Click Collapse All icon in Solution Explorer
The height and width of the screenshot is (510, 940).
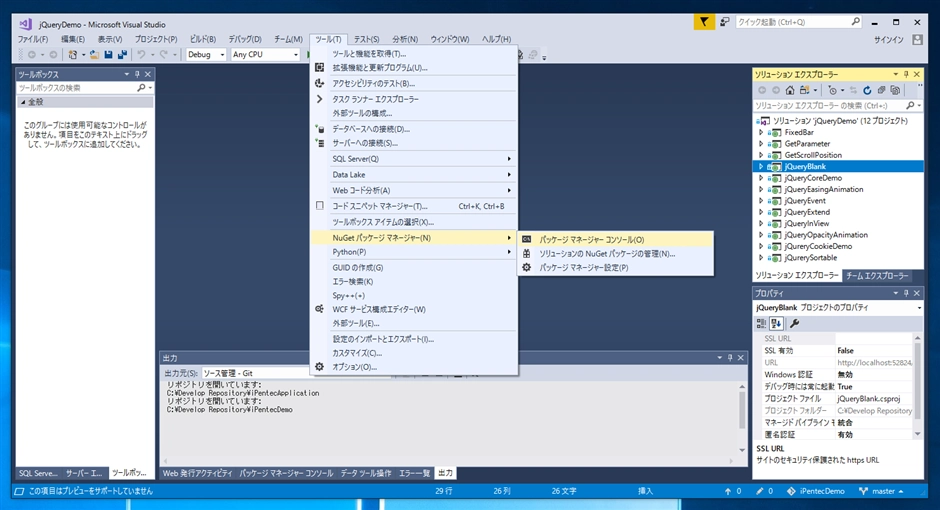(881, 90)
